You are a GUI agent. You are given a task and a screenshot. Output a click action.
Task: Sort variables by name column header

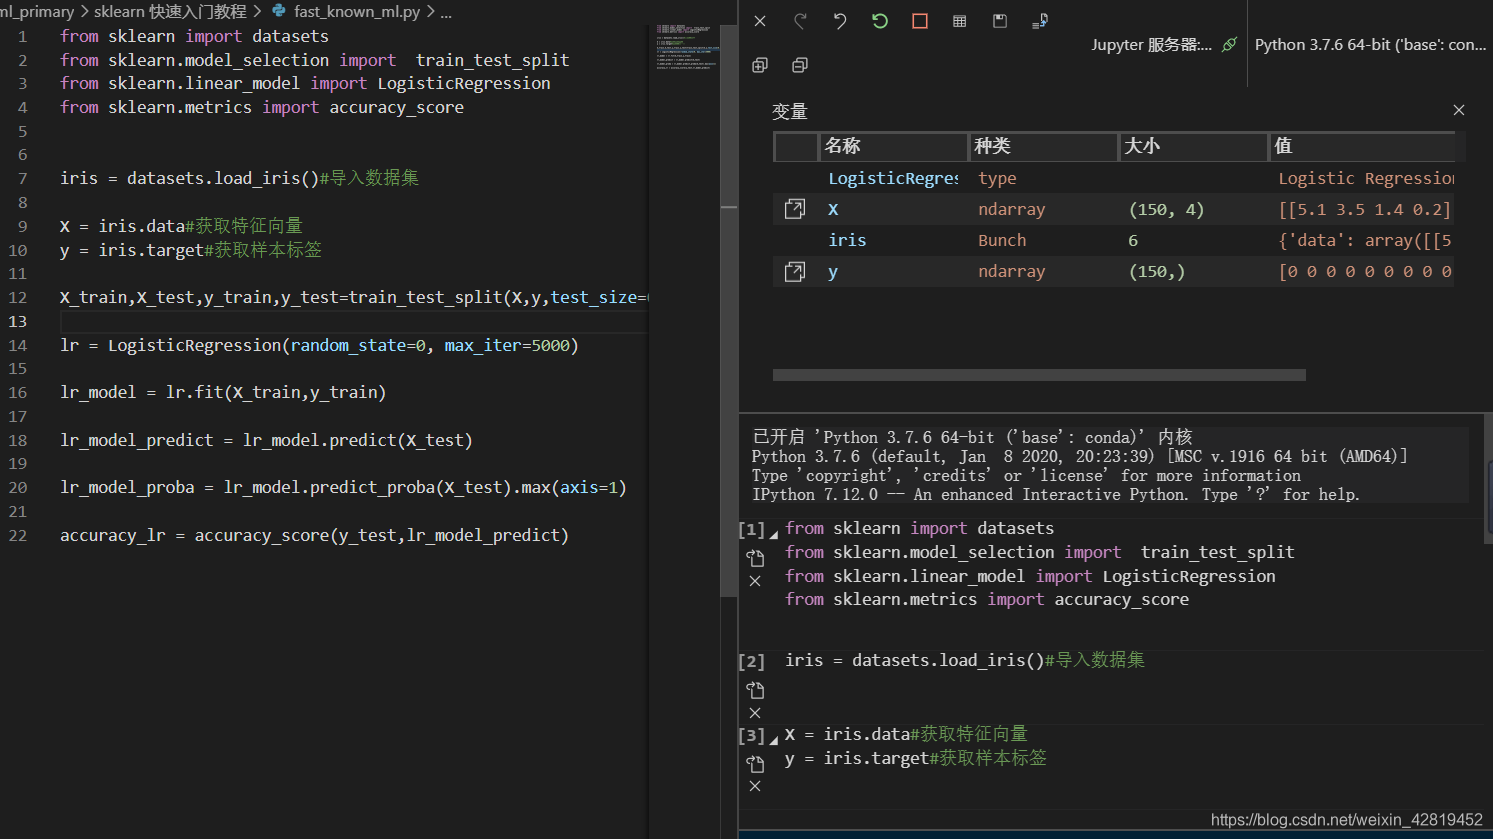tap(893, 146)
